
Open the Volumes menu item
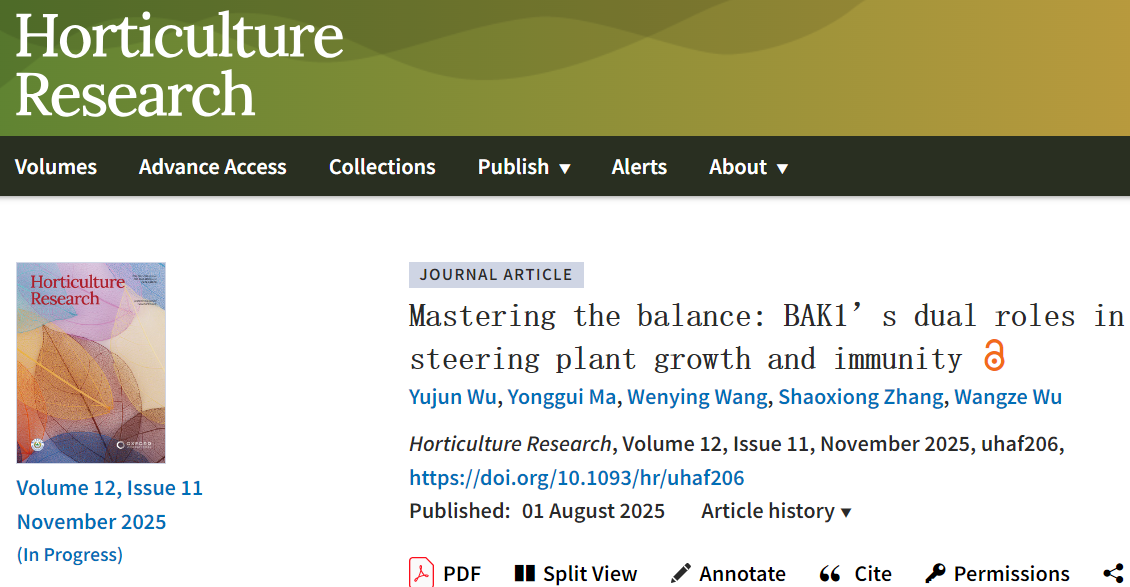tap(56, 167)
